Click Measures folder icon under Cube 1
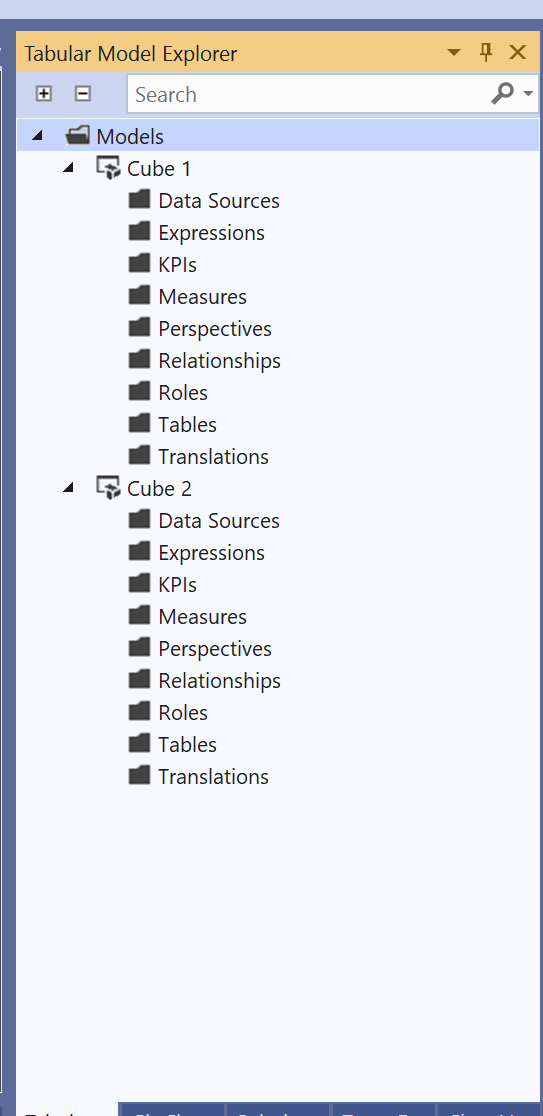Screen dimensions: 543x1116 pos(139,295)
